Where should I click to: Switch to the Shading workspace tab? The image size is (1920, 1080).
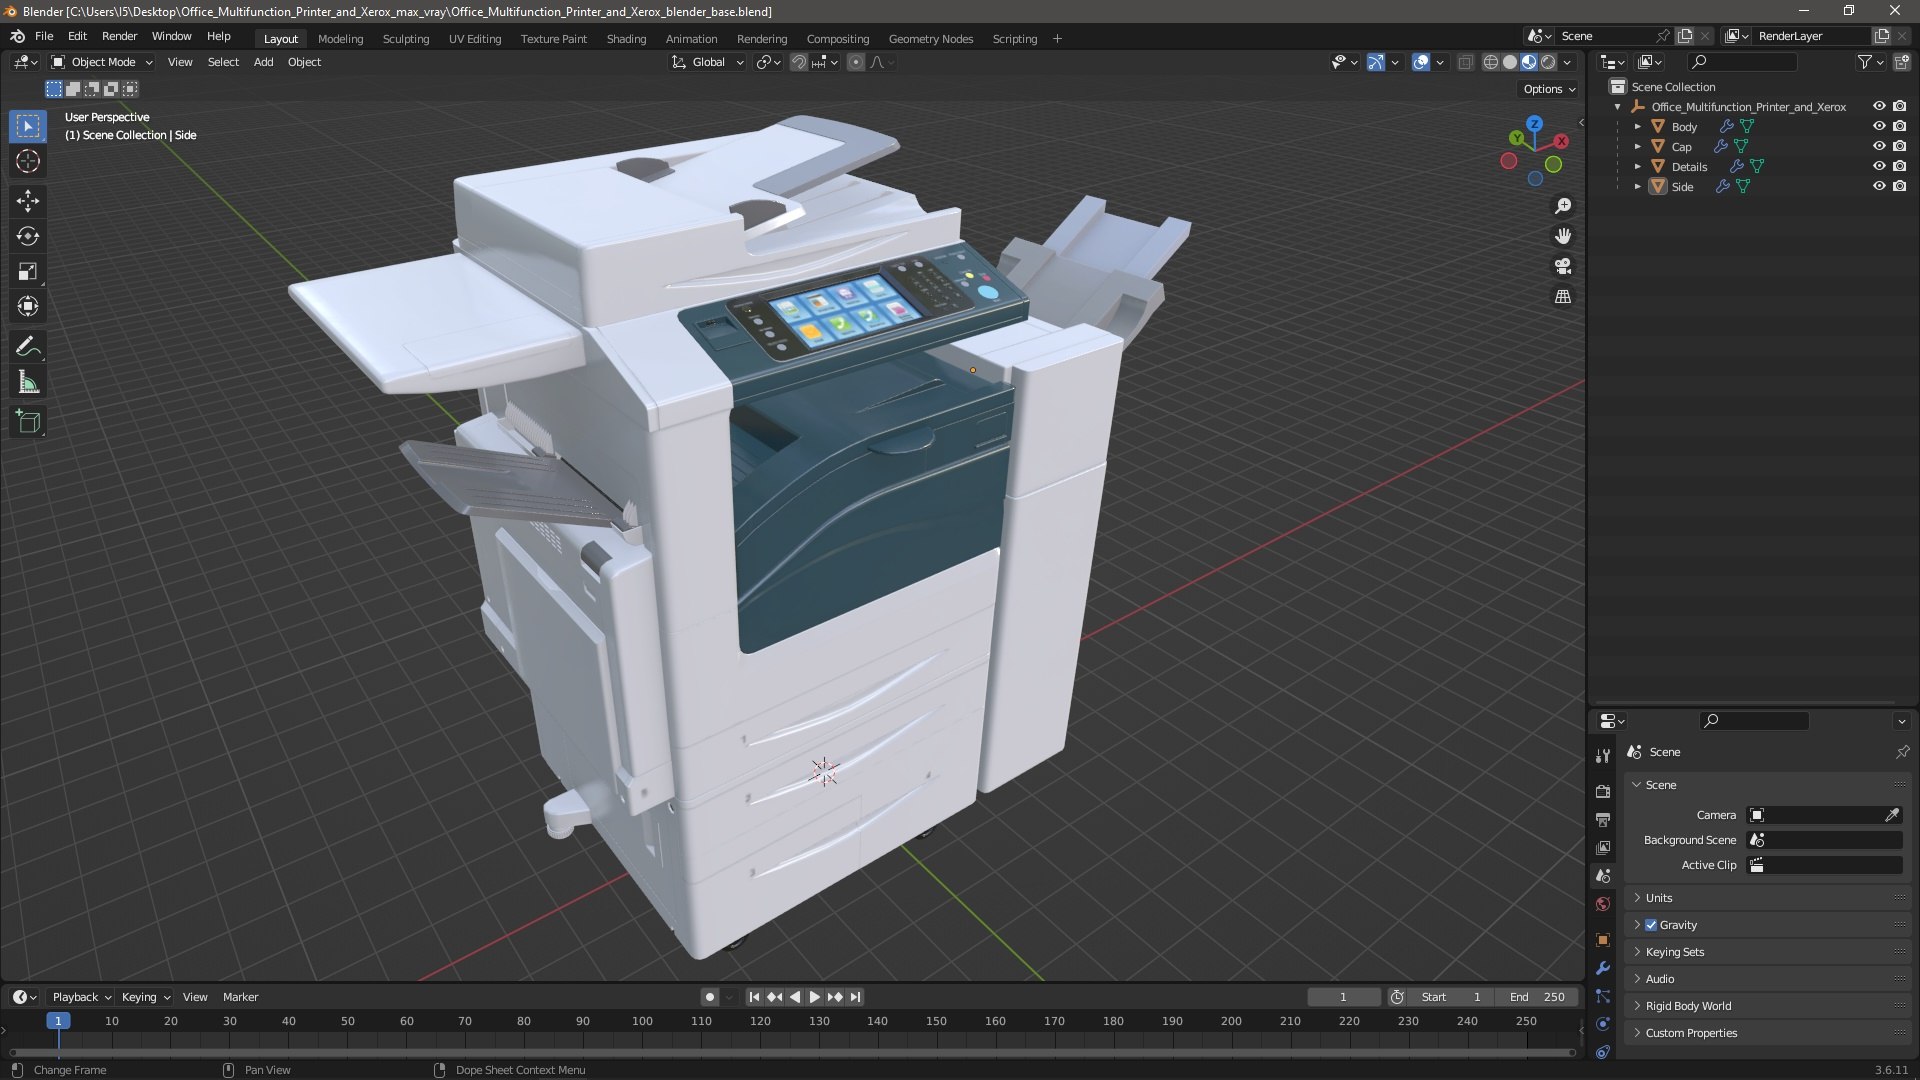click(x=626, y=39)
